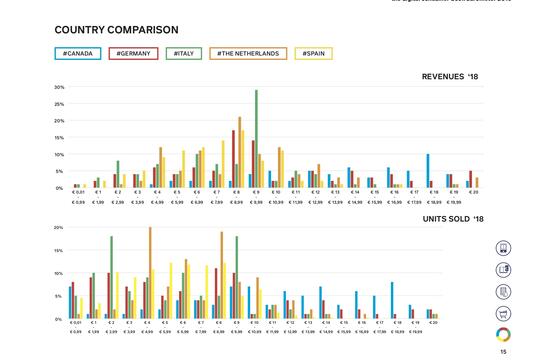Click the green Italy € 2 bar in Units Sold
The height and width of the screenshot is (360, 540).
tap(111, 277)
